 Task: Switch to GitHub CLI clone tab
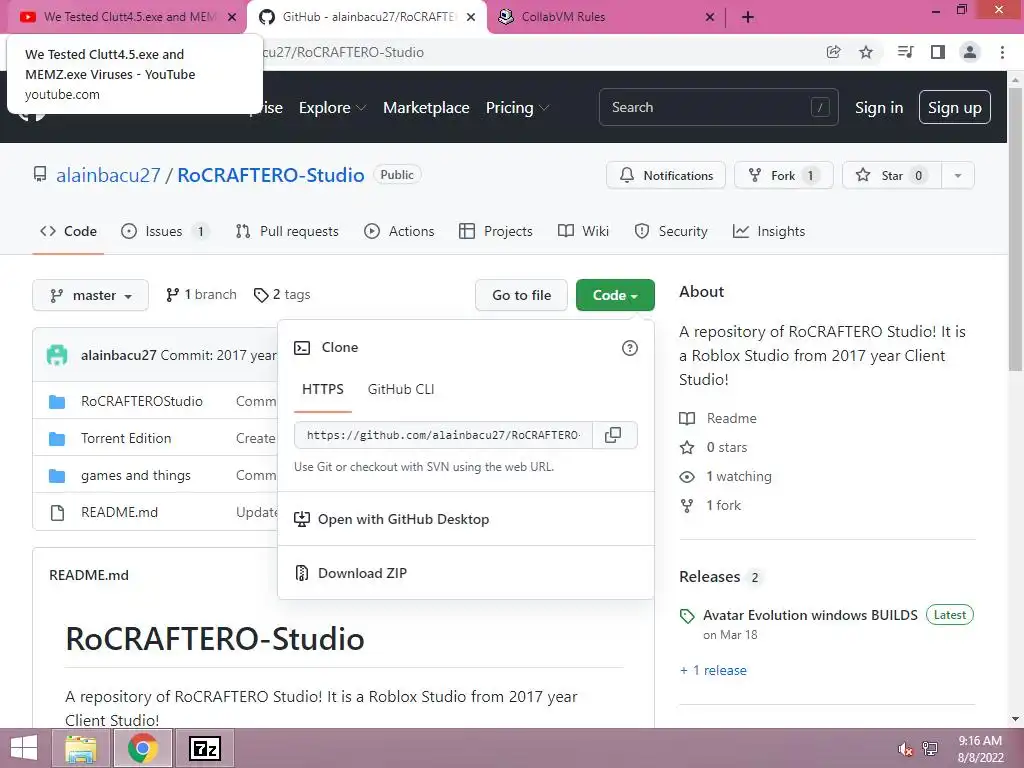tap(400, 389)
